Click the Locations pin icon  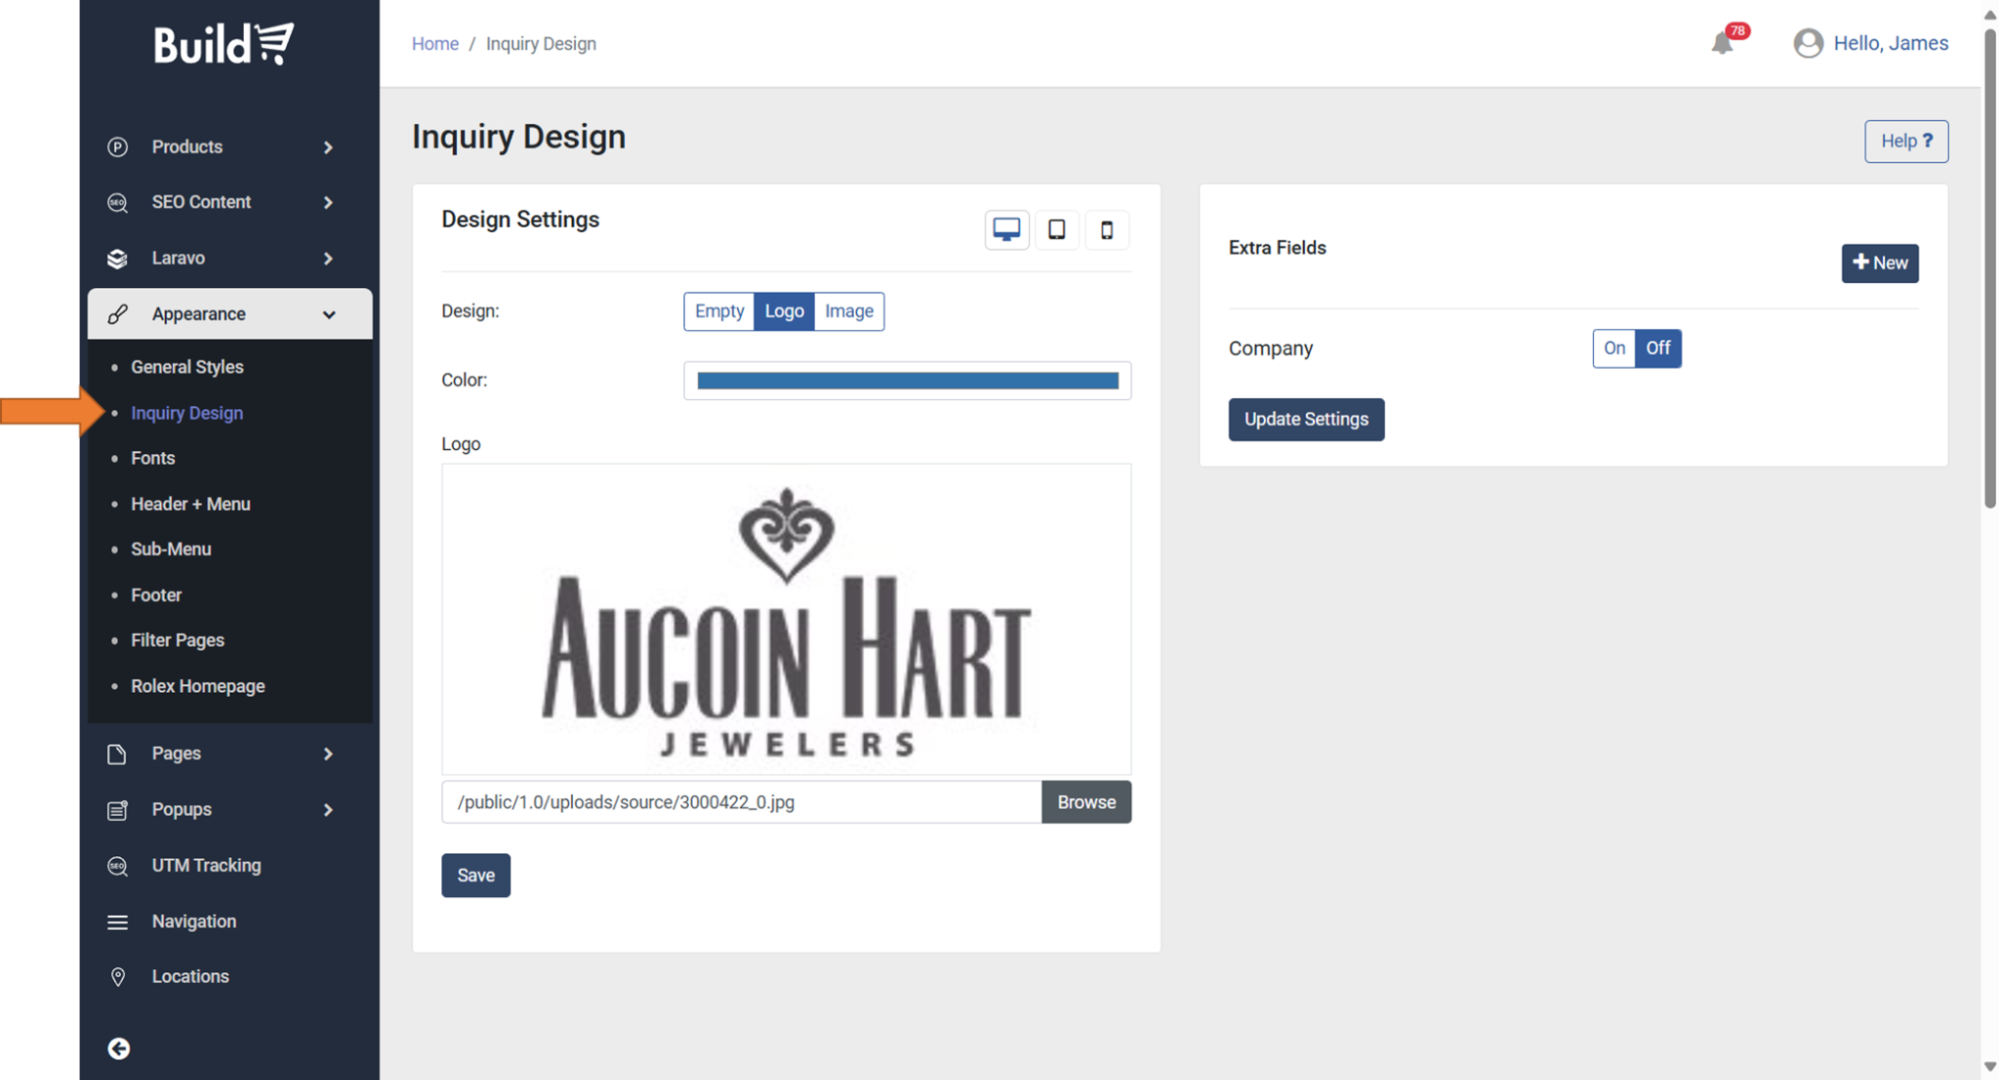[x=117, y=976]
